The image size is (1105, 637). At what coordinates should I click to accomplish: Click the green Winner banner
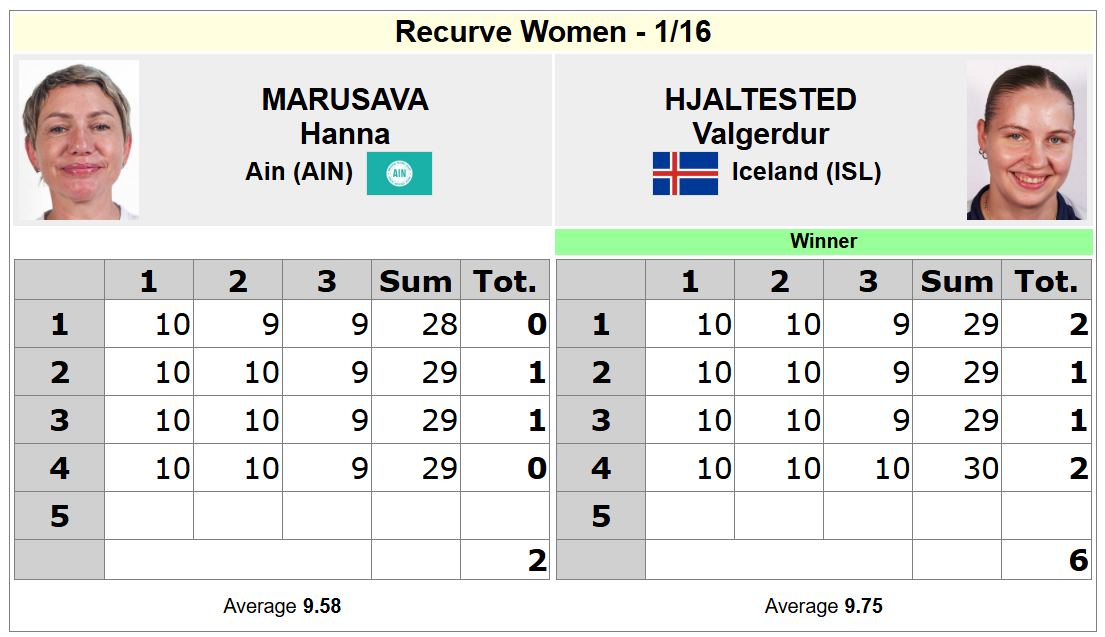click(823, 241)
